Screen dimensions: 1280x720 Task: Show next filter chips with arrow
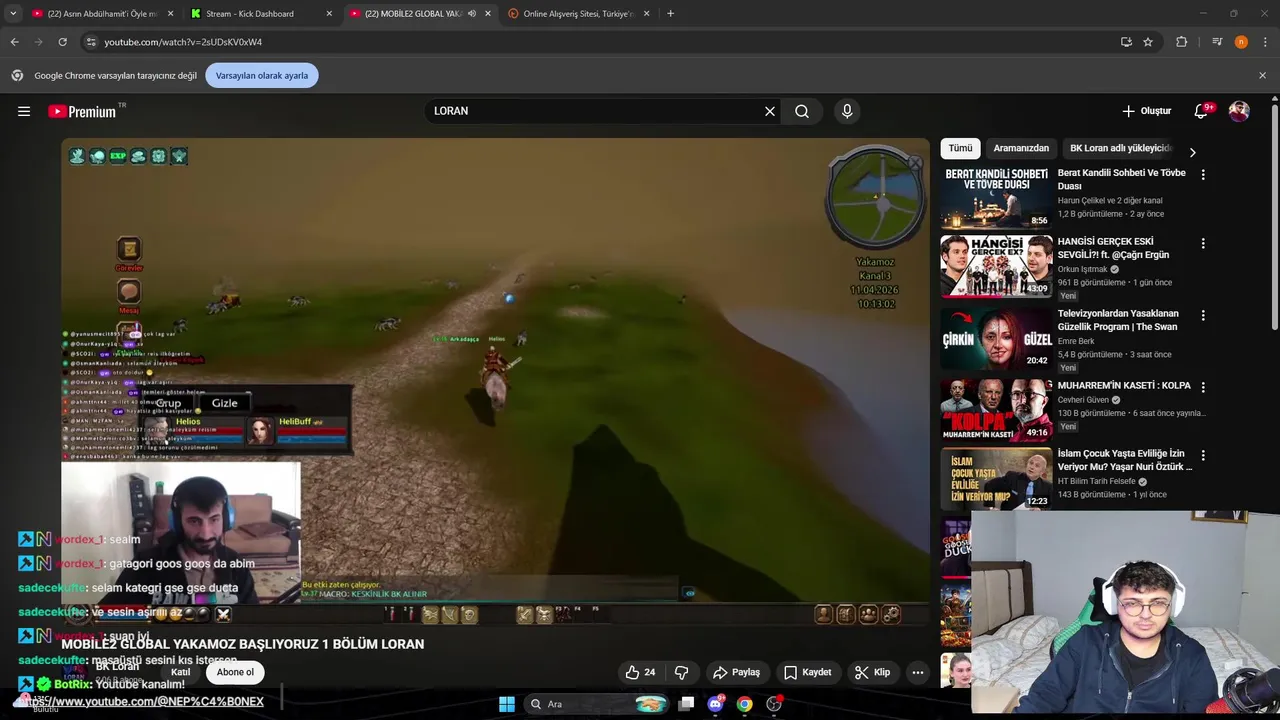[1192, 152]
